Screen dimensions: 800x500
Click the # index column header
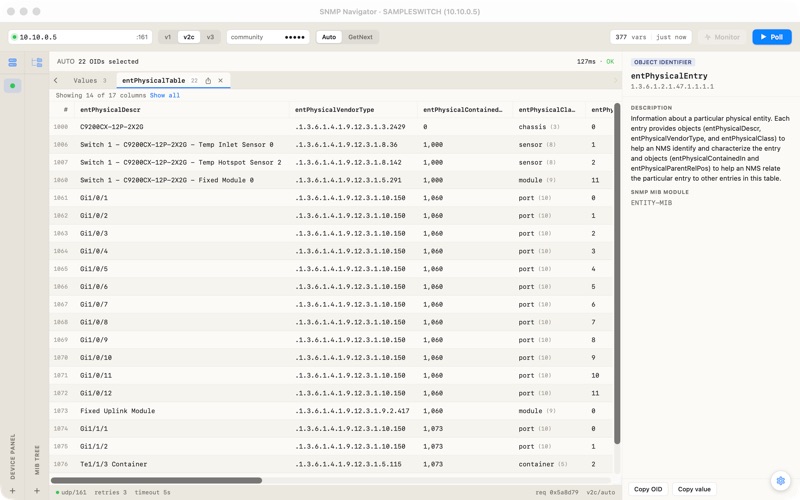(65, 110)
